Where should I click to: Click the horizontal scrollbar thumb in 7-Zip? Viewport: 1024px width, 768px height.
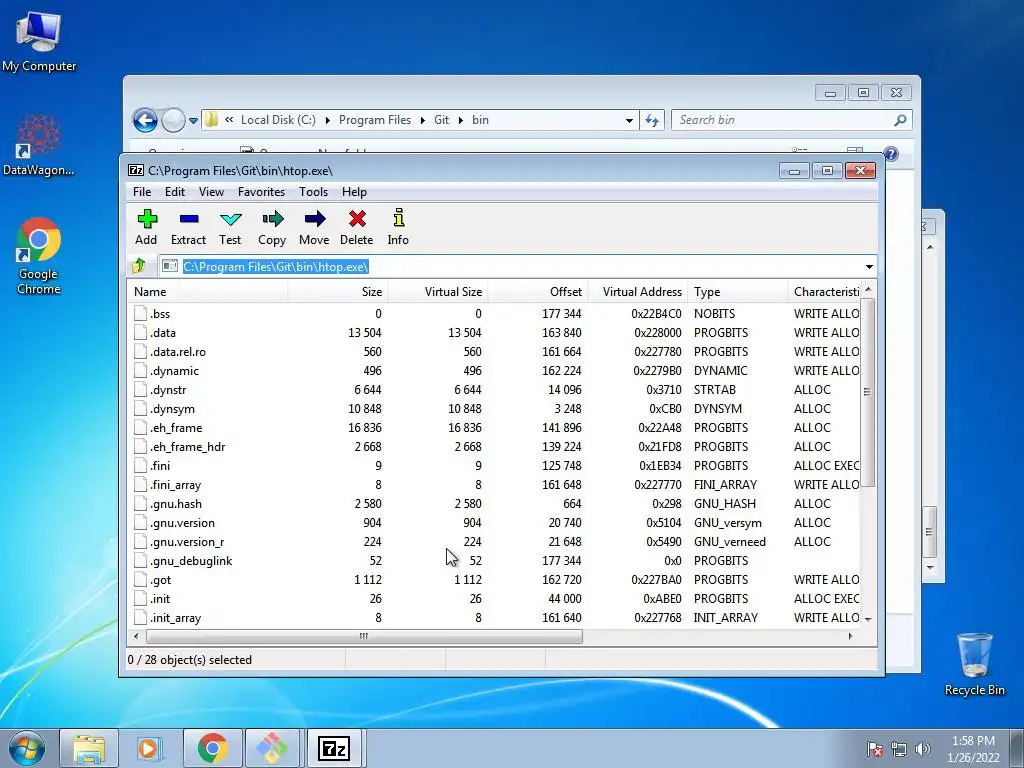tap(364, 636)
